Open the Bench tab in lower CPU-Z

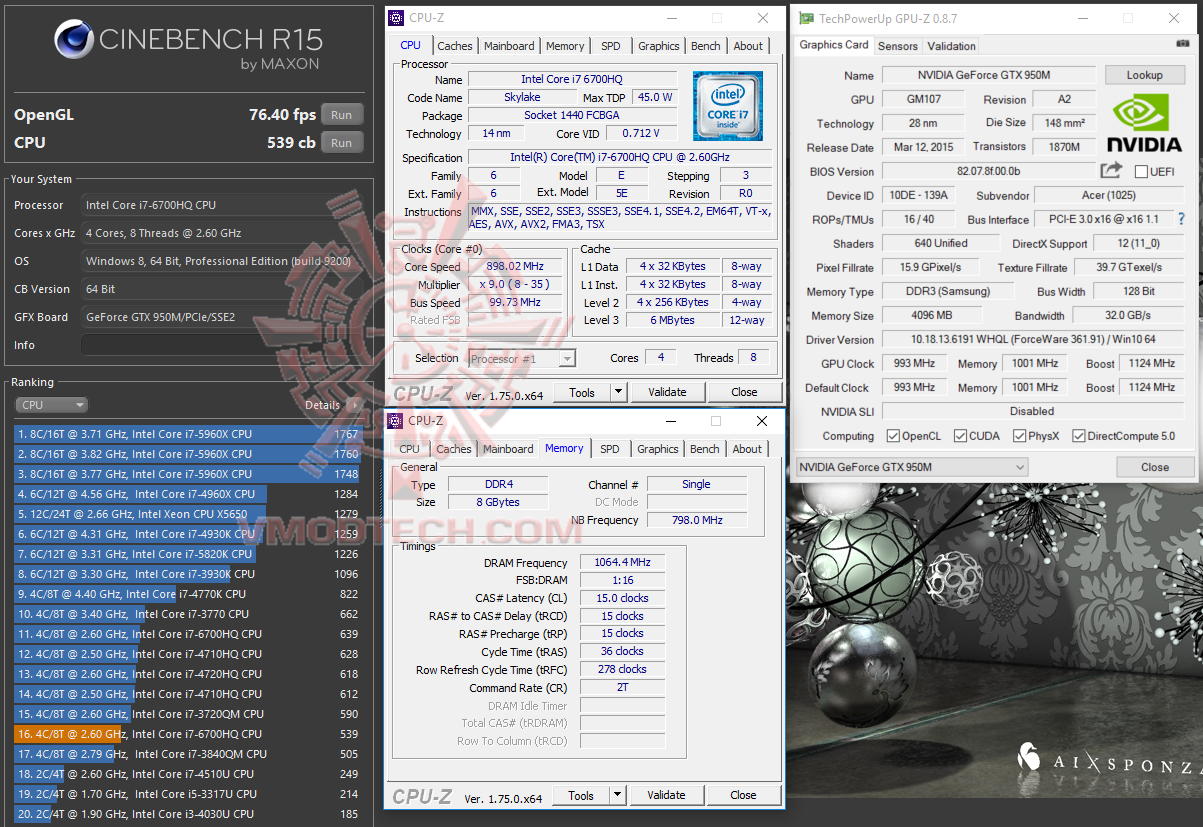click(705, 449)
